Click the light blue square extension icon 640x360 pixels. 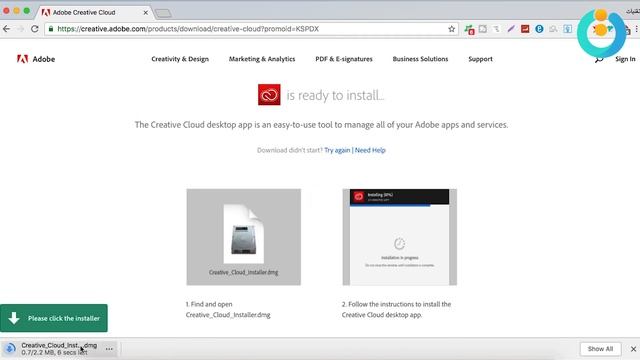[x=567, y=29]
